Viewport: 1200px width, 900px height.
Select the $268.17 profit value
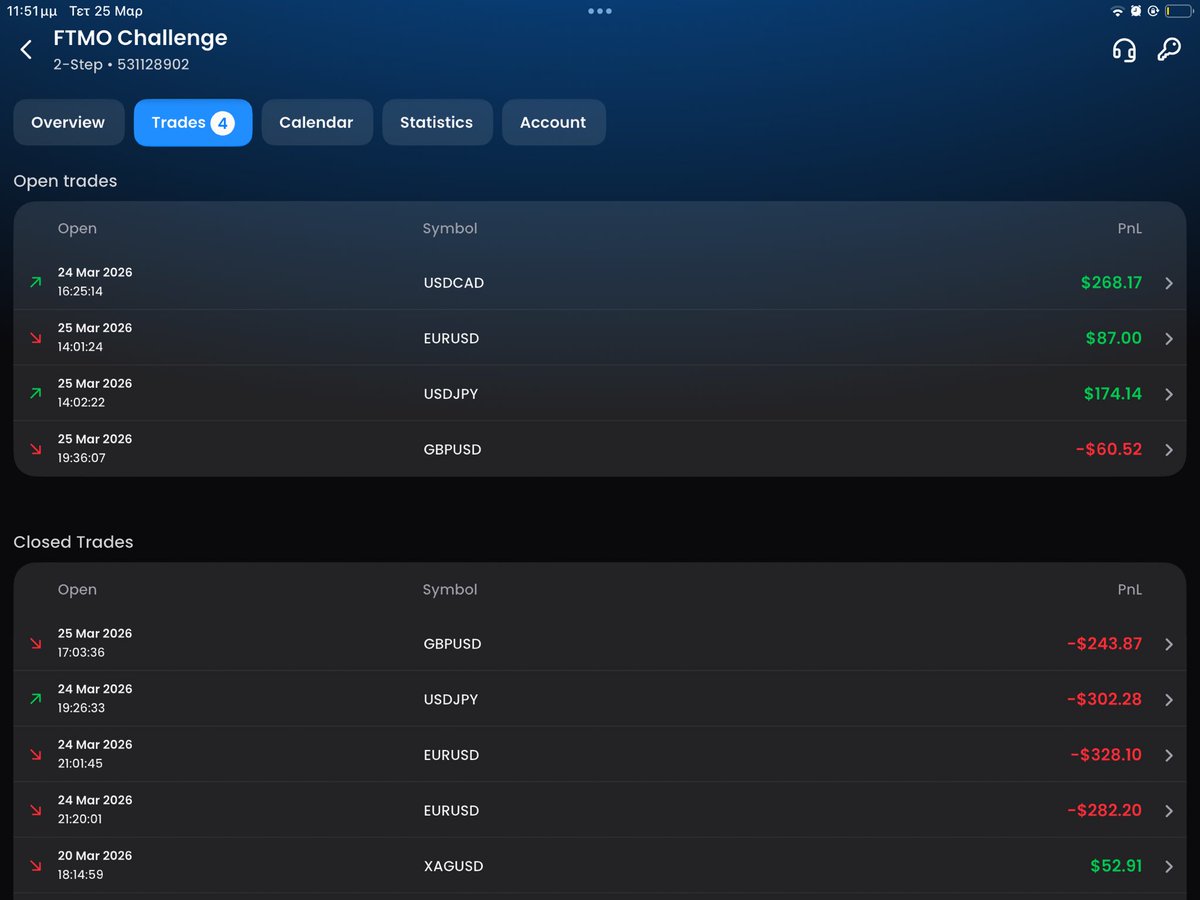1111,283
